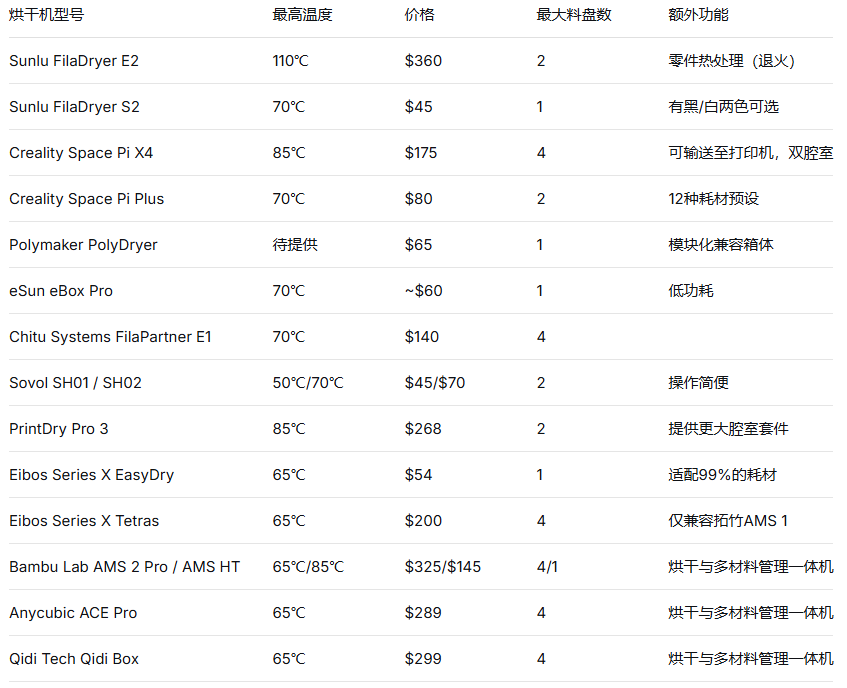Click the $140 price
The image size is (847, 688).
point(422,336)
